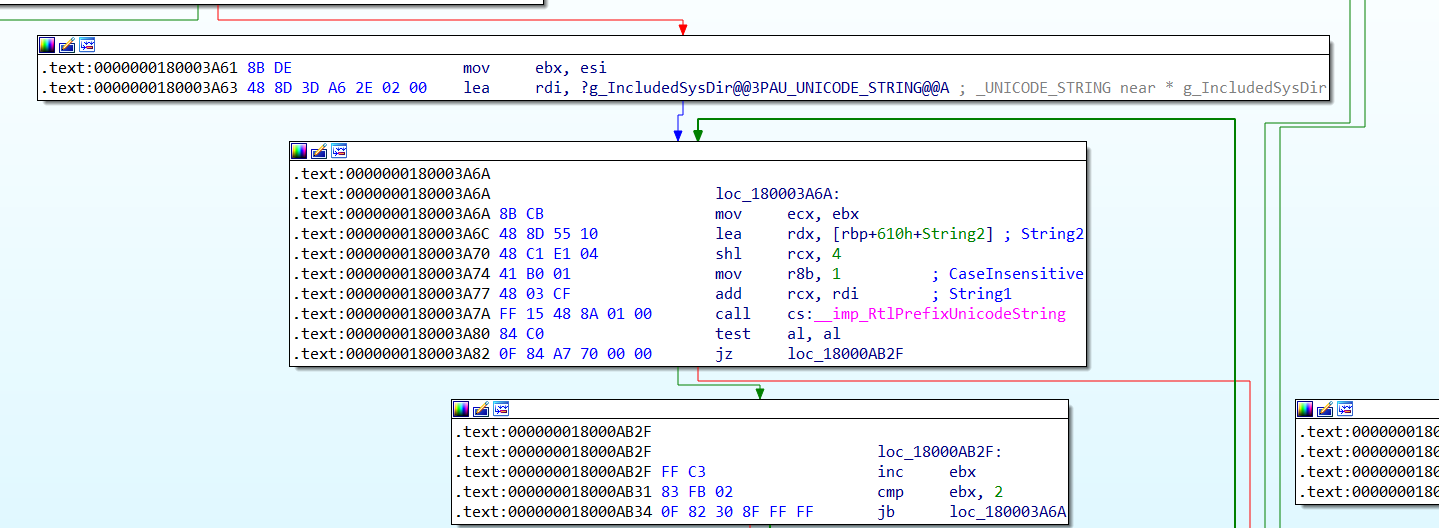
Task: Set node color for loc_180003A6A block
Action: tap(299, 151)
